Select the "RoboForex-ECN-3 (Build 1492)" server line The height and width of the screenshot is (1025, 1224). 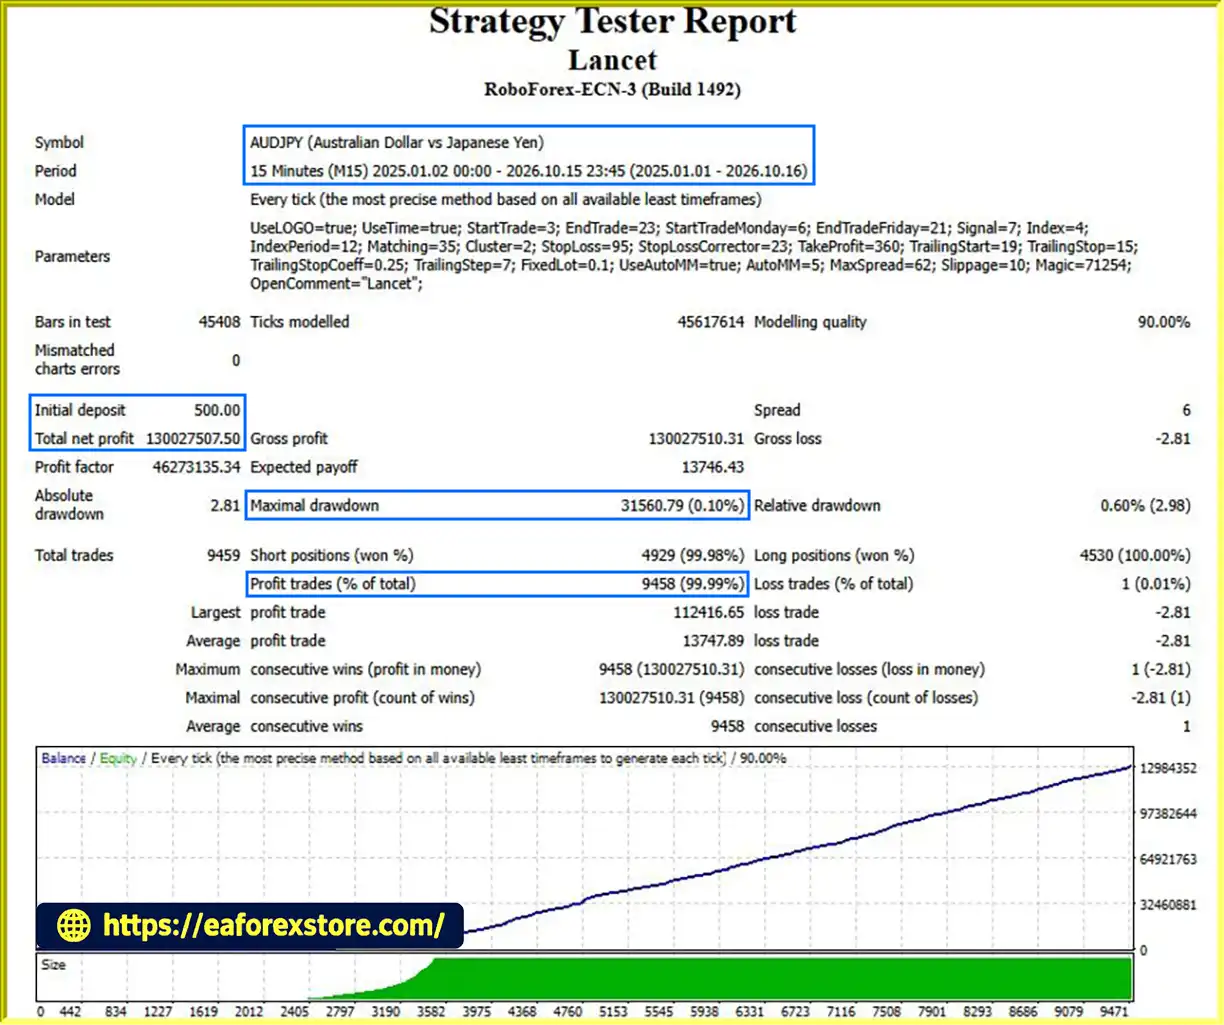coord(612,89)
